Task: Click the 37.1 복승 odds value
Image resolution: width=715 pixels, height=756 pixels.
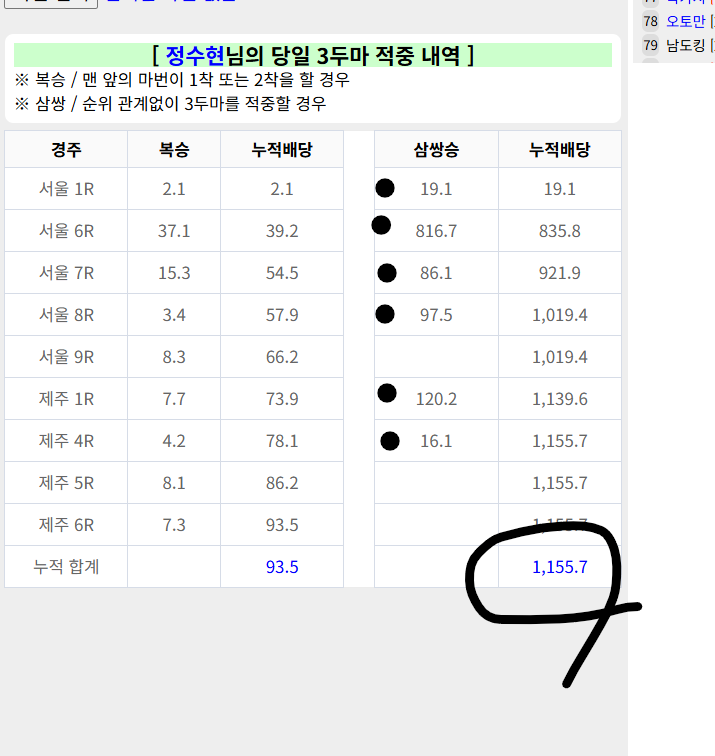Action: click(174, 231)
